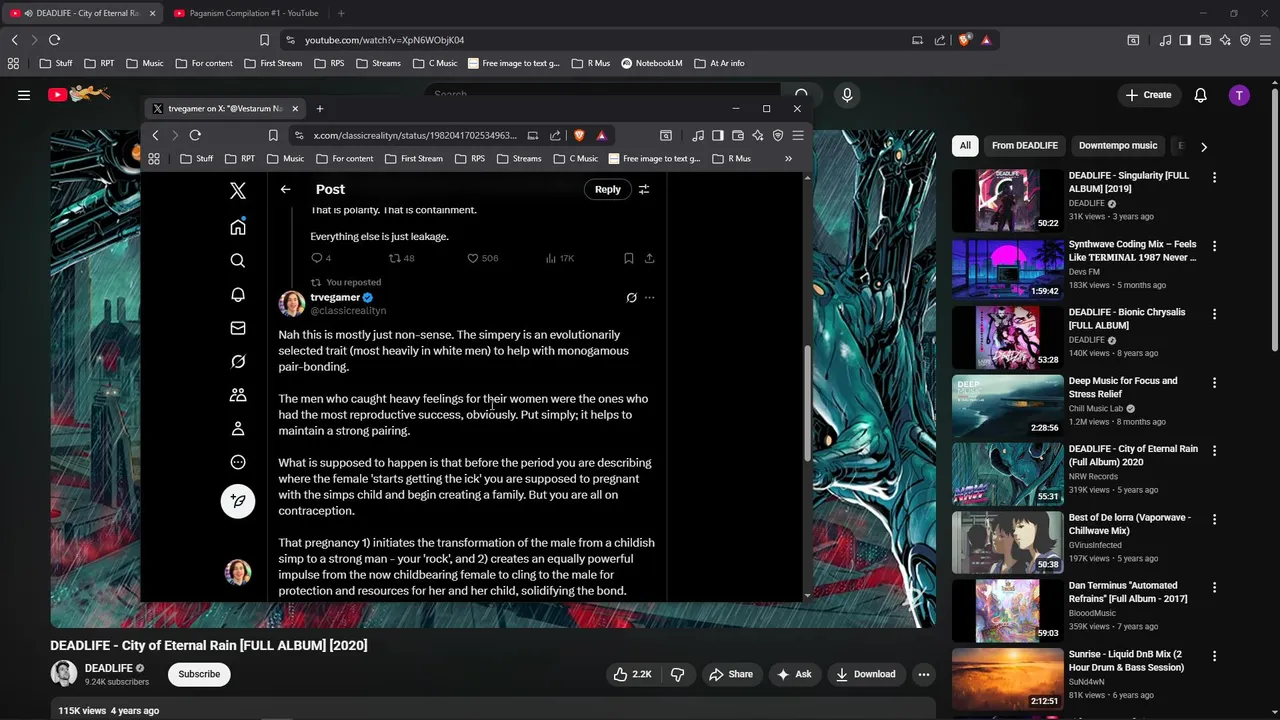Open trvegamer avatar thumbnail
This screenshot has width=1280, height=720.
[x=292, y=303]
